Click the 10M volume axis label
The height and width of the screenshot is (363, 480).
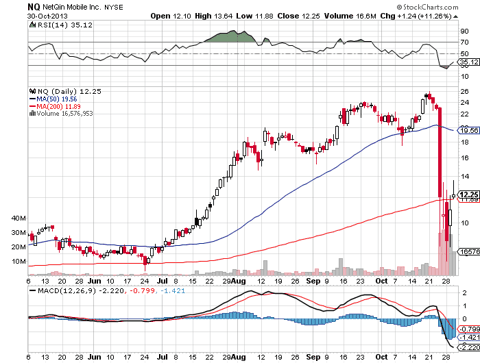19,261
